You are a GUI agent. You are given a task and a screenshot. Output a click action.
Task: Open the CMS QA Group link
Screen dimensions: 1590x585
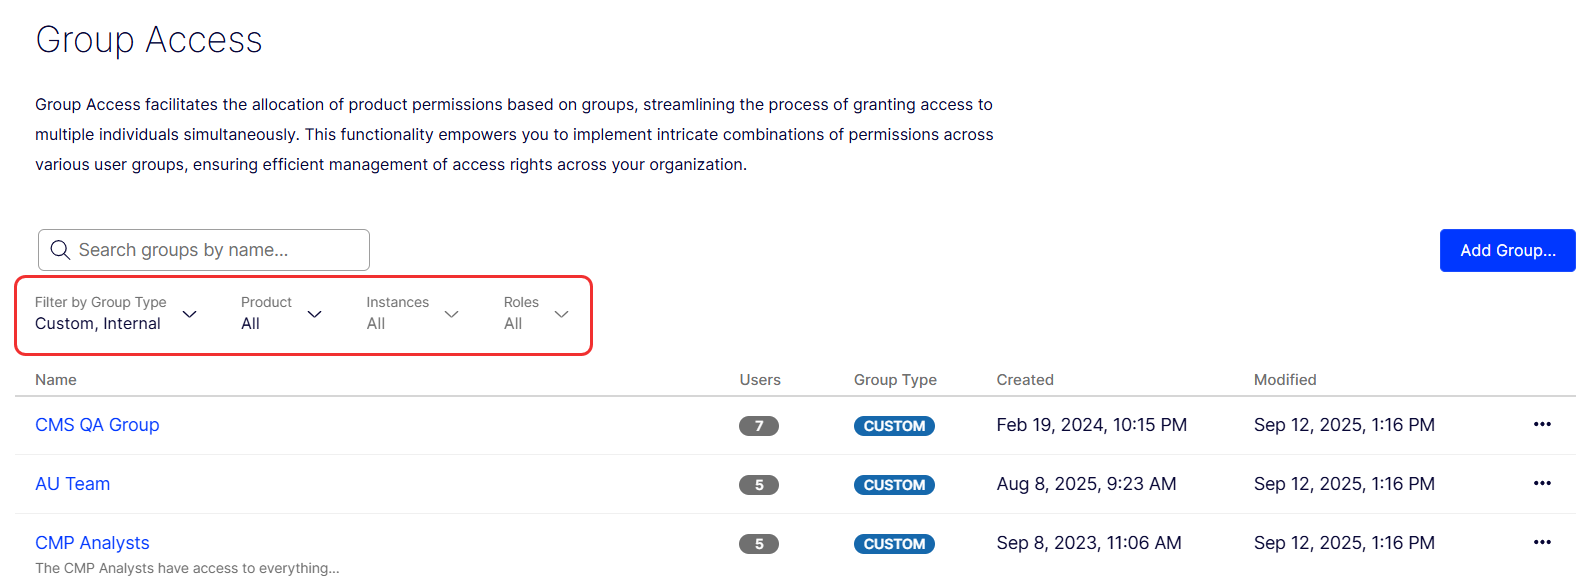point(97,425)
